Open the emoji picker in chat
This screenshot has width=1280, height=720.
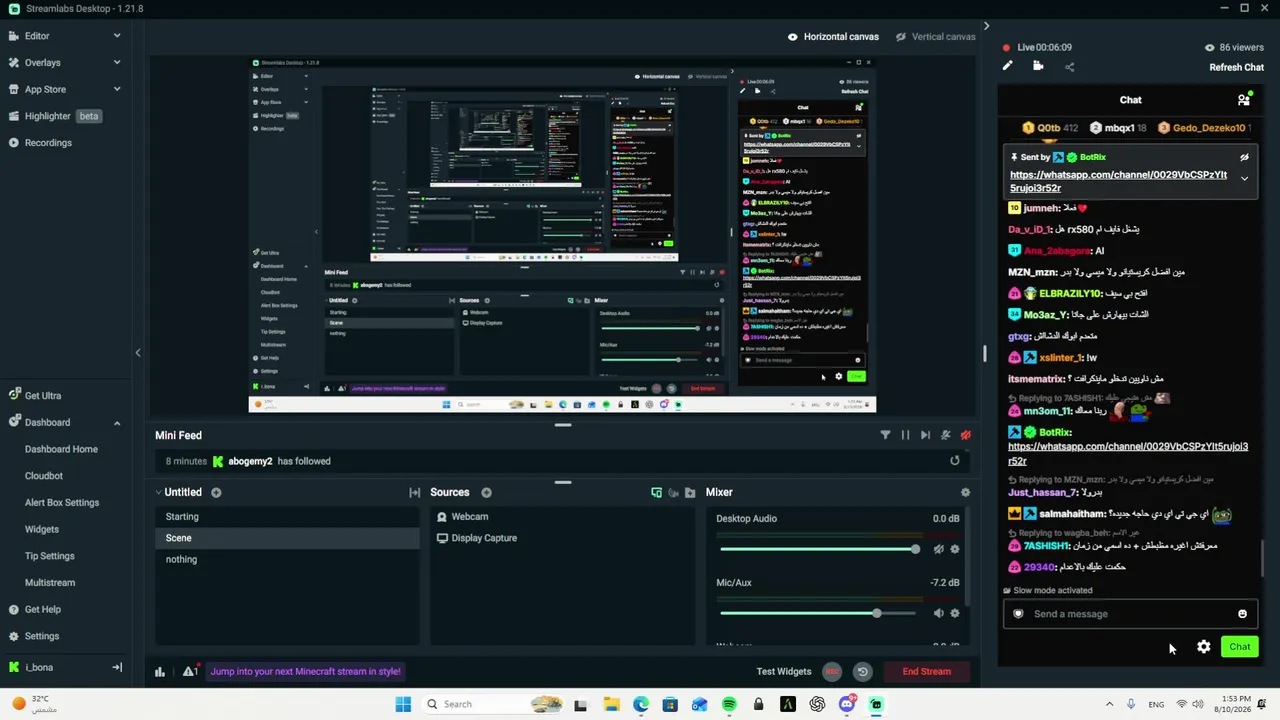(1242, 614)
